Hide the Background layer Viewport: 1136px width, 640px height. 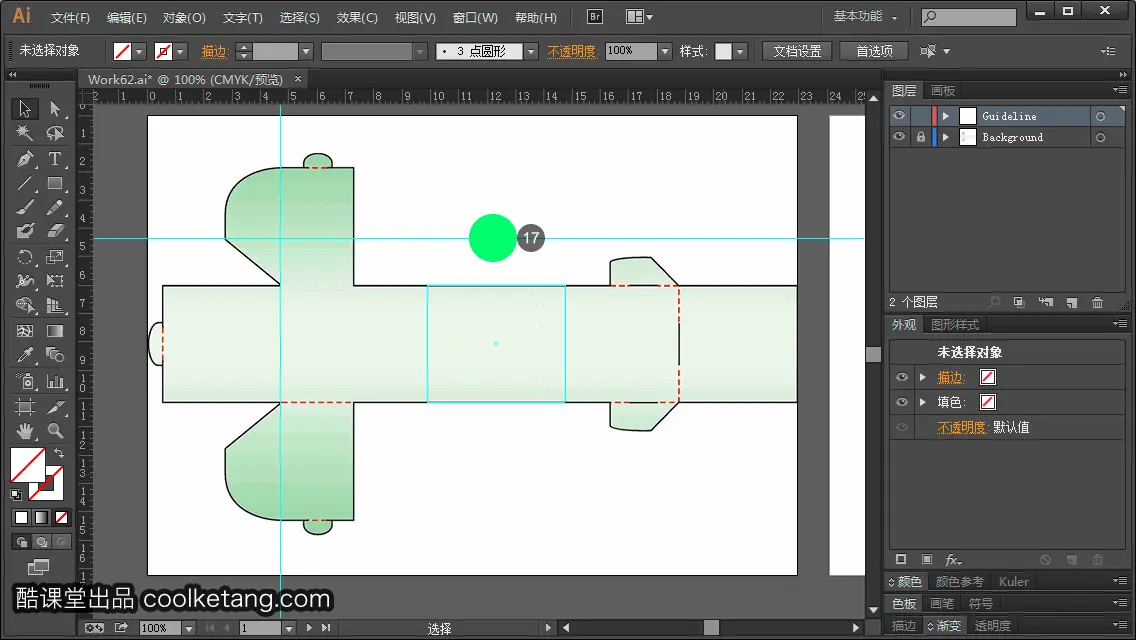[x=899, y=136]
